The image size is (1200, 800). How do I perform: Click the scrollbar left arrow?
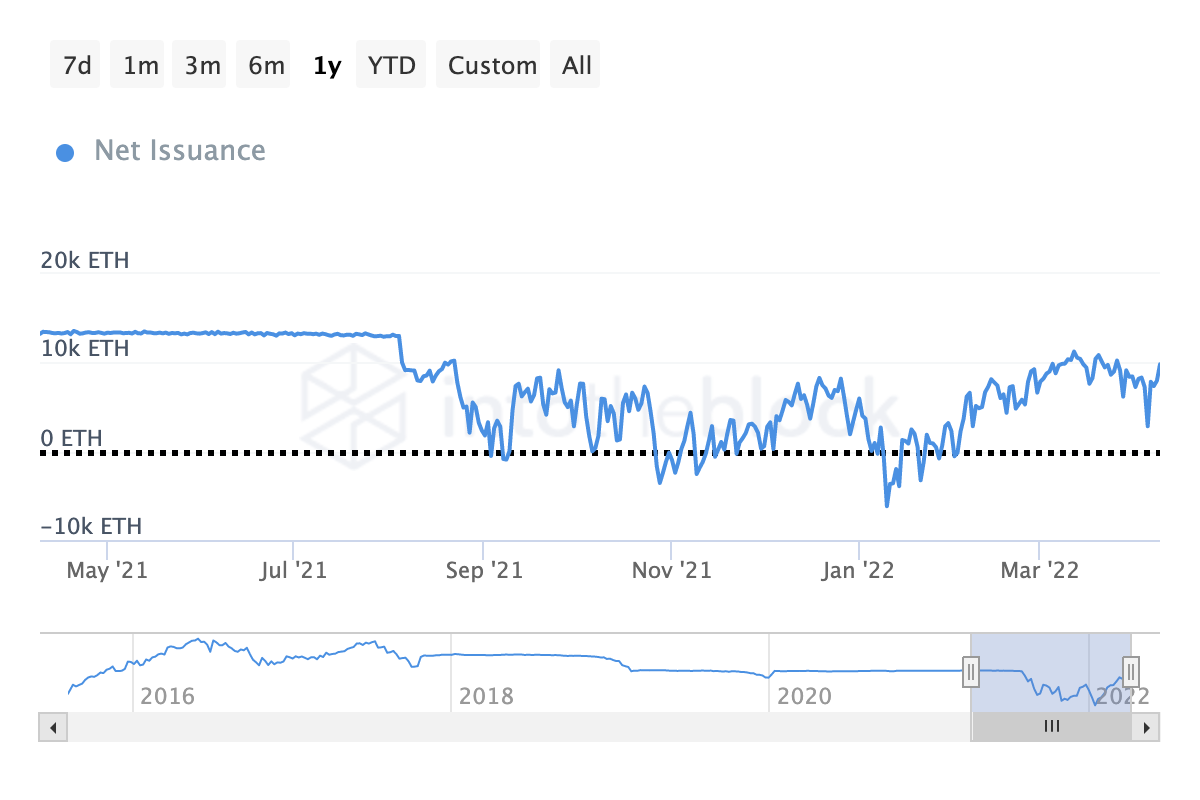[x=53, y=727]
